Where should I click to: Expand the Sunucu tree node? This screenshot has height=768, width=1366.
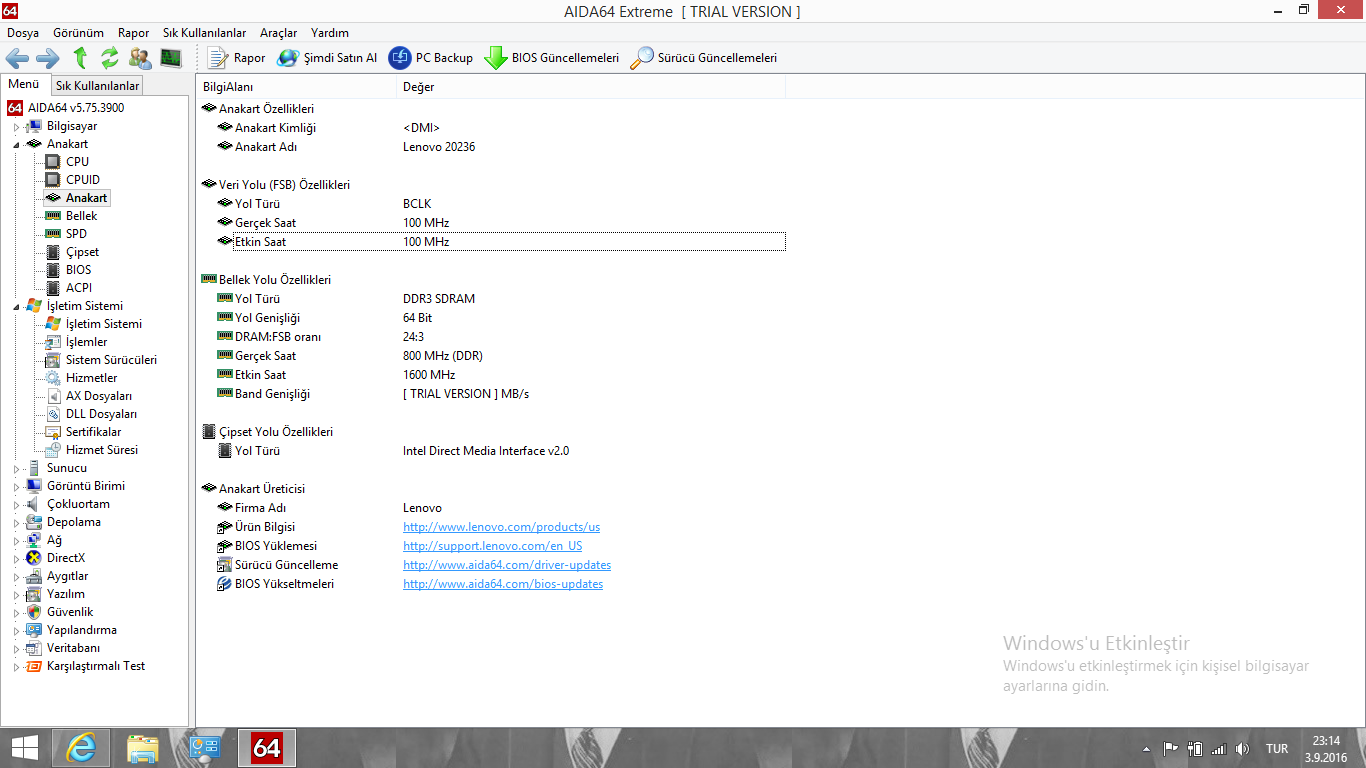[x=16, y=468]
